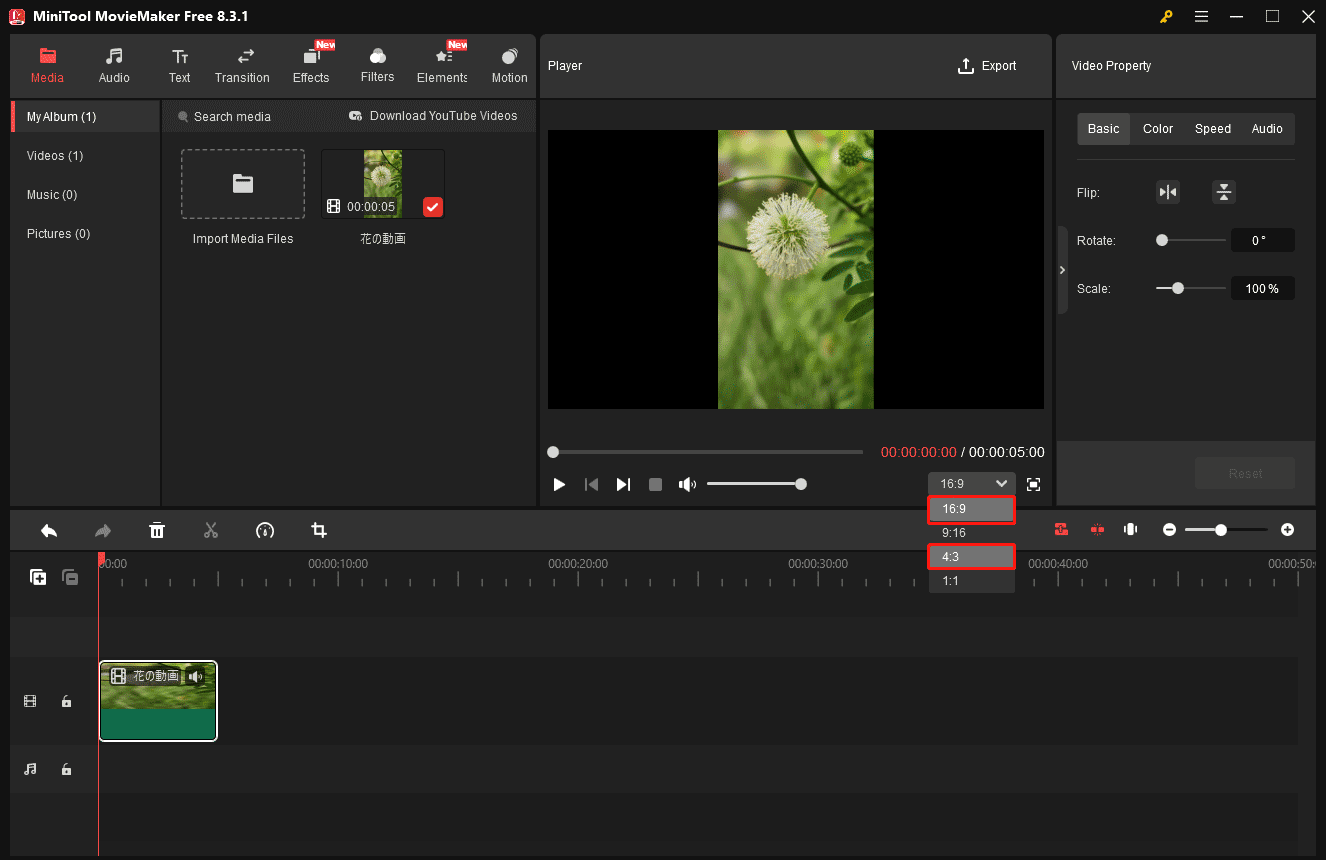1326x860 pixels.
Task: Click the undo arrow in timeline toolbar
Action: 49,530
